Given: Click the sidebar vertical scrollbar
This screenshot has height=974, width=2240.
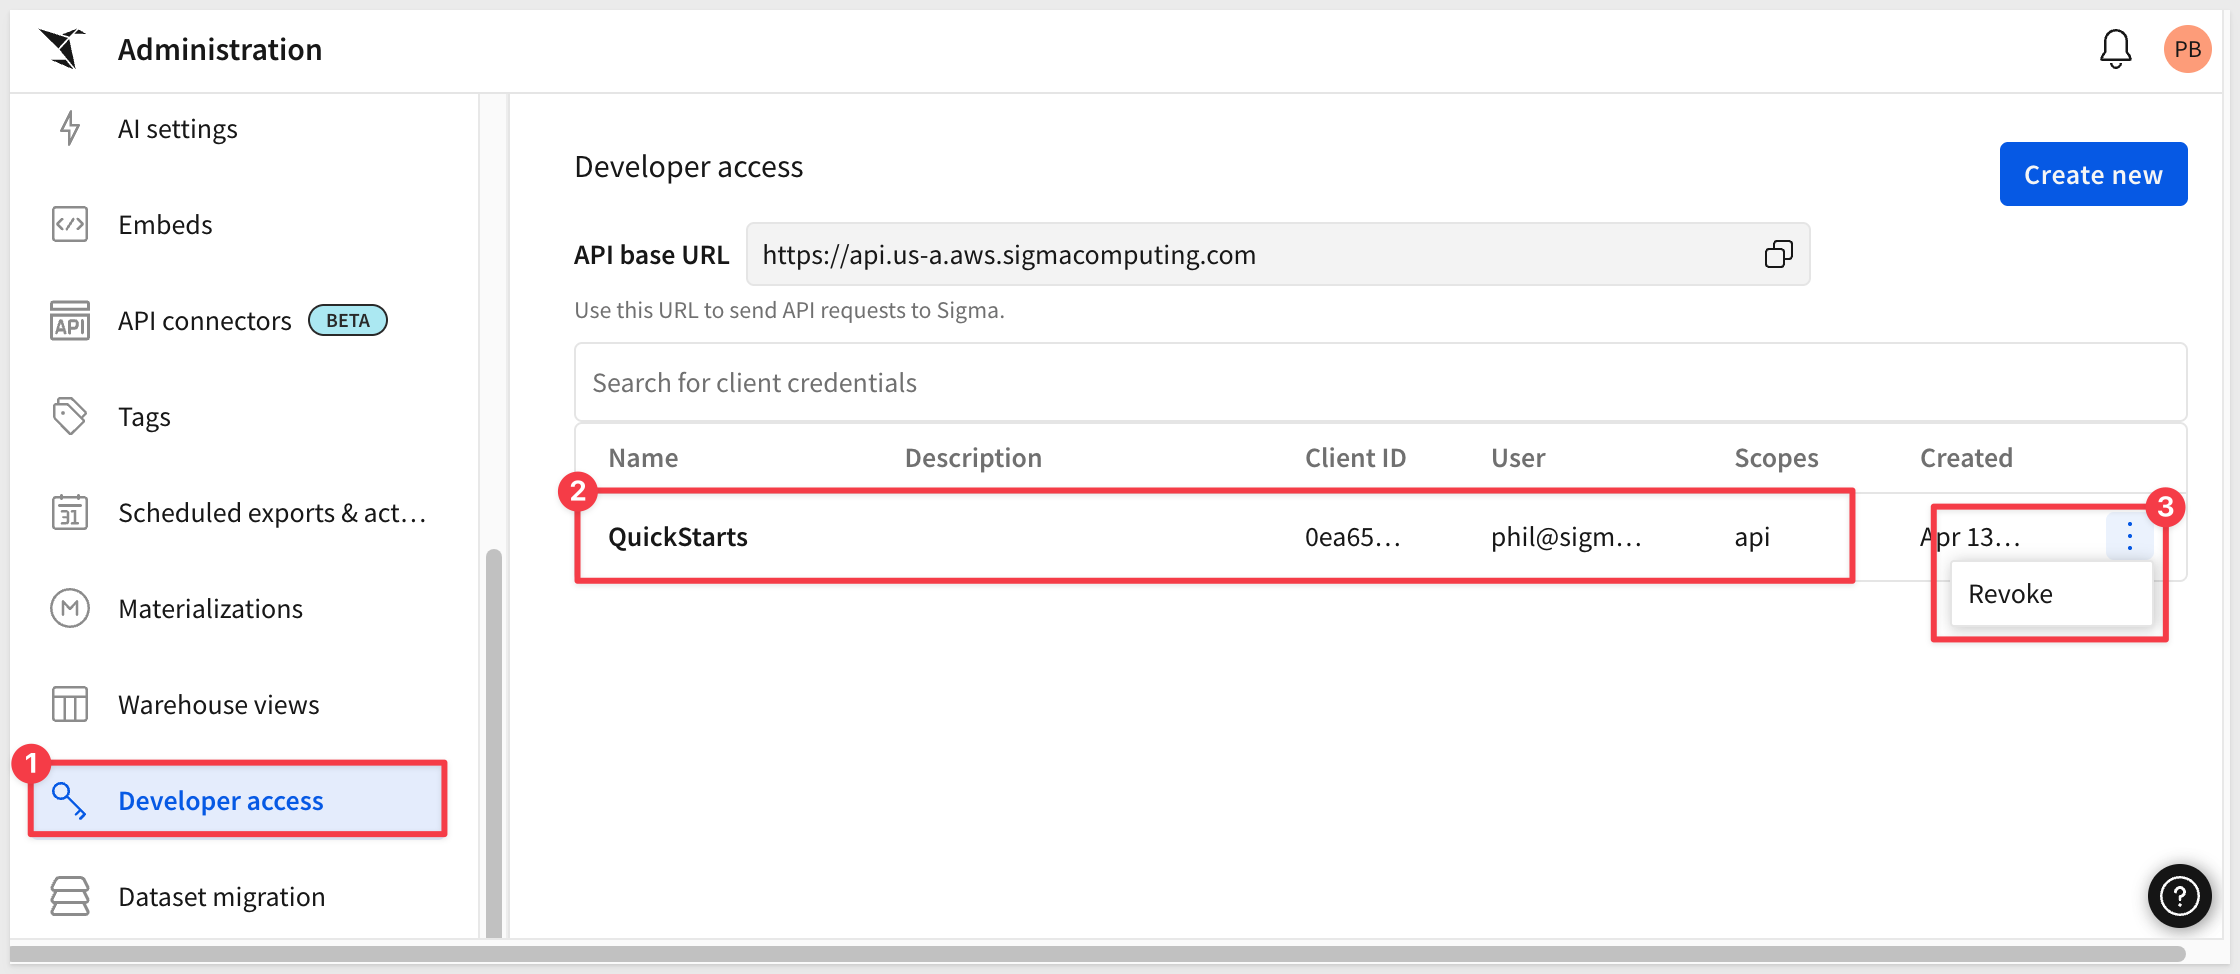Looking at the screenshot, I should 494,742.
